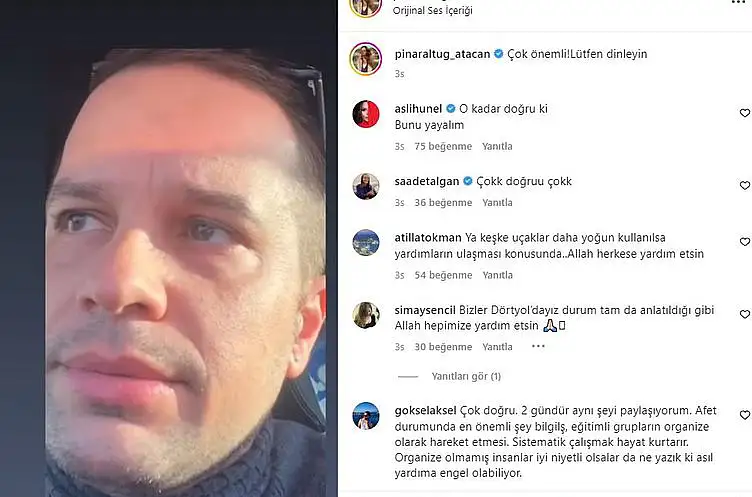
Task: Like atillatokman's comment with heart icon
Action: coord(745,242)
